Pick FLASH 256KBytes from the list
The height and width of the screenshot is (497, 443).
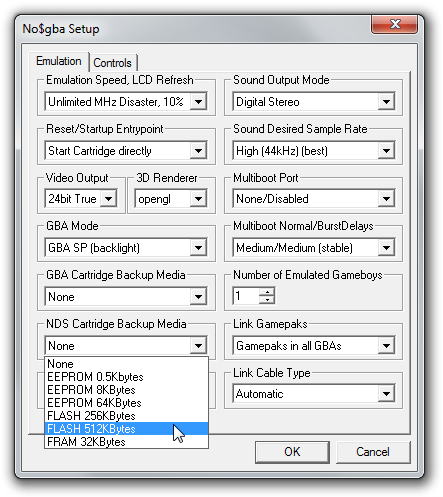point(126,416)
